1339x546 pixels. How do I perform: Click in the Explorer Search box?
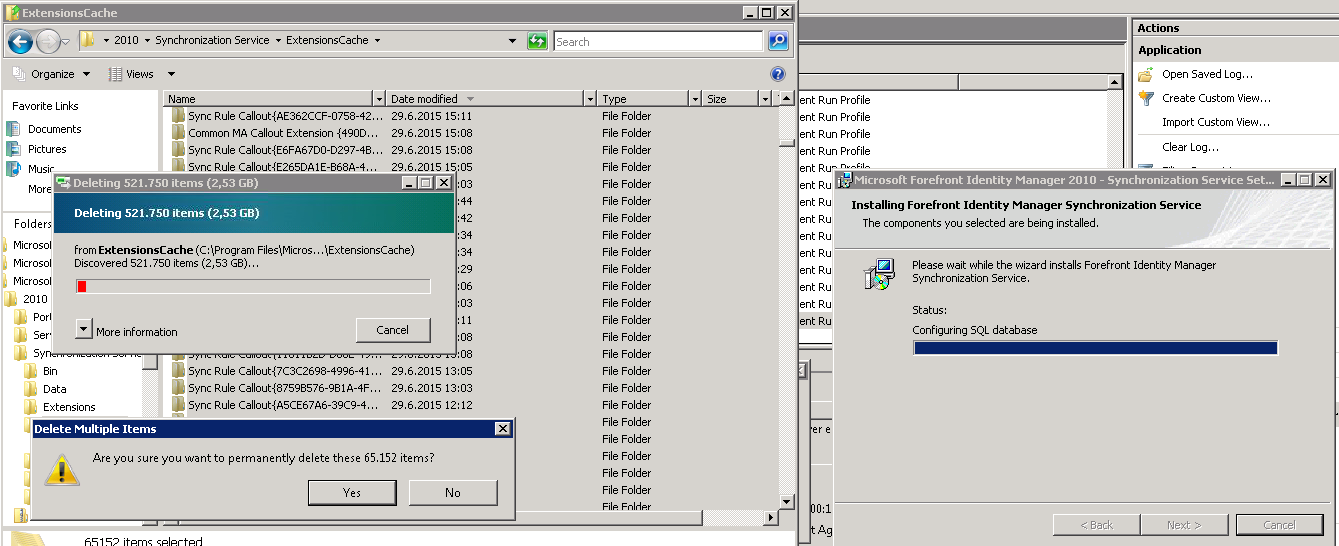pyautogui.click(x=658, y=41)
